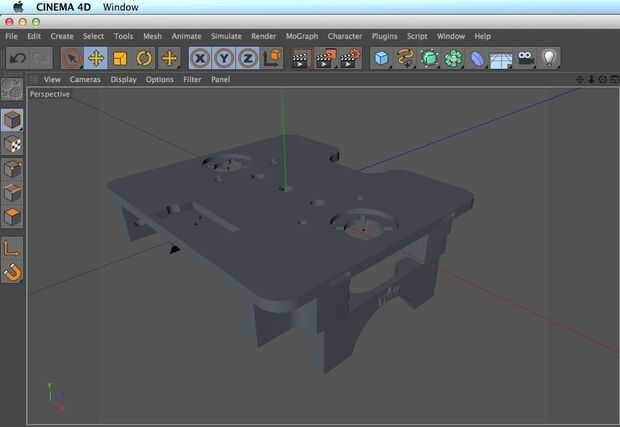The width and height of the screenshot is (620, 427).
Task: Click Render to Picture Viewer icon
Action: [x=325, y=59]
